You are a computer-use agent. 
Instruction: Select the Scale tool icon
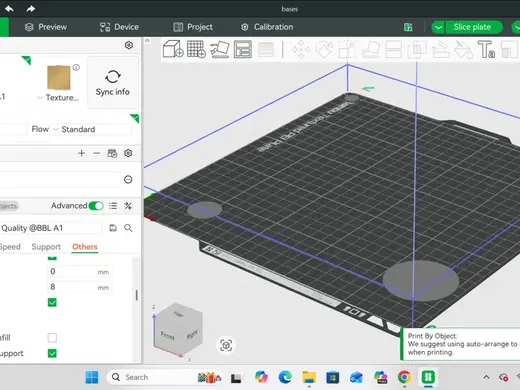point(347,50)
